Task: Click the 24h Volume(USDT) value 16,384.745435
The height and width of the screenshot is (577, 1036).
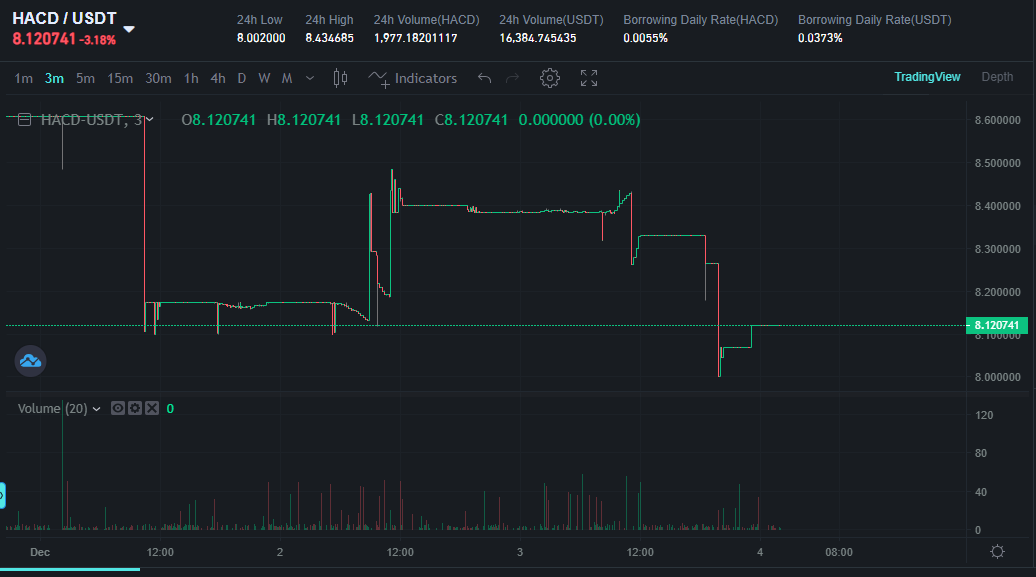Action: [537, 38]
